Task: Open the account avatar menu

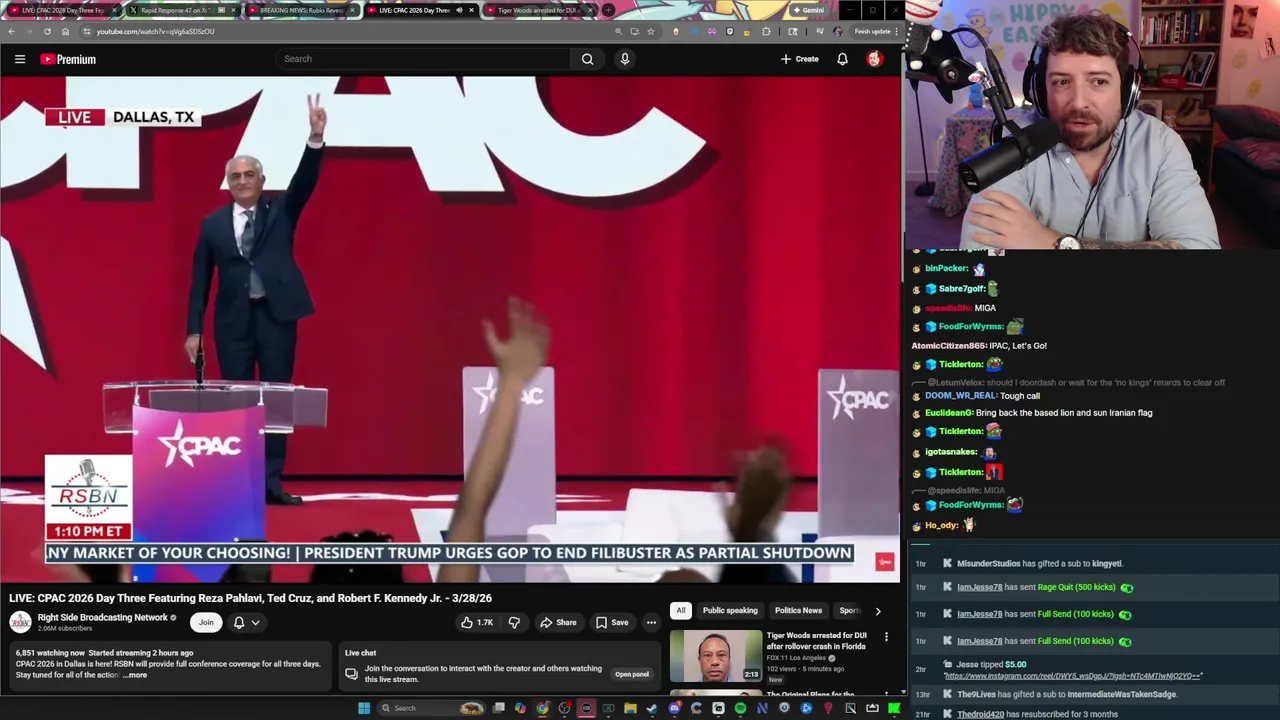Action: tap(874, 59)
